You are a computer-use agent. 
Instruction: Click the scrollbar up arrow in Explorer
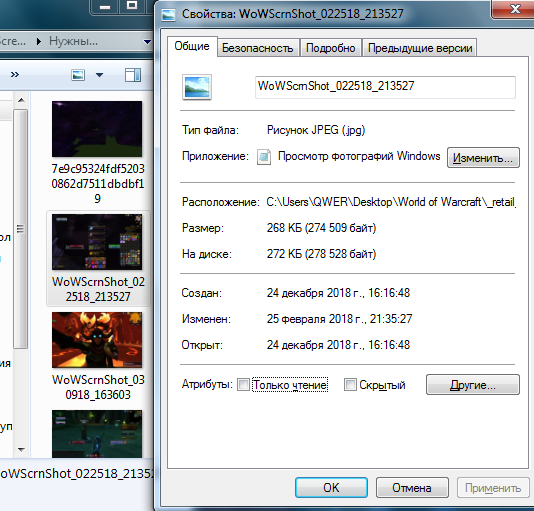pyautogui.click(x=21, y=100)
